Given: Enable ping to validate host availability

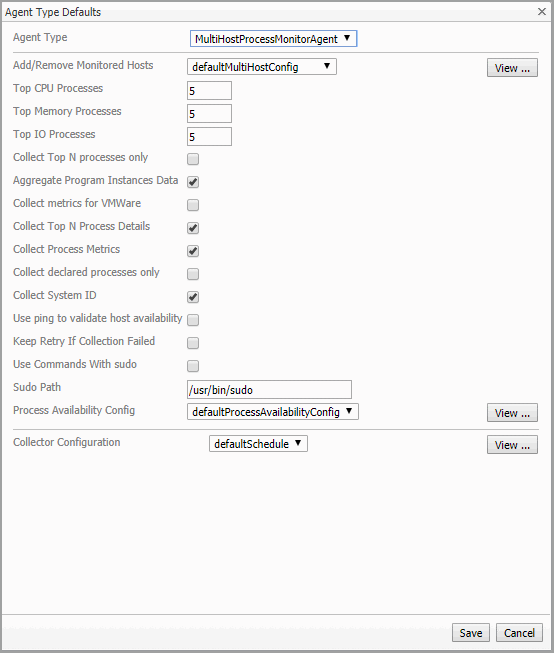Looking at the screenshot, I should coord(193,320).
